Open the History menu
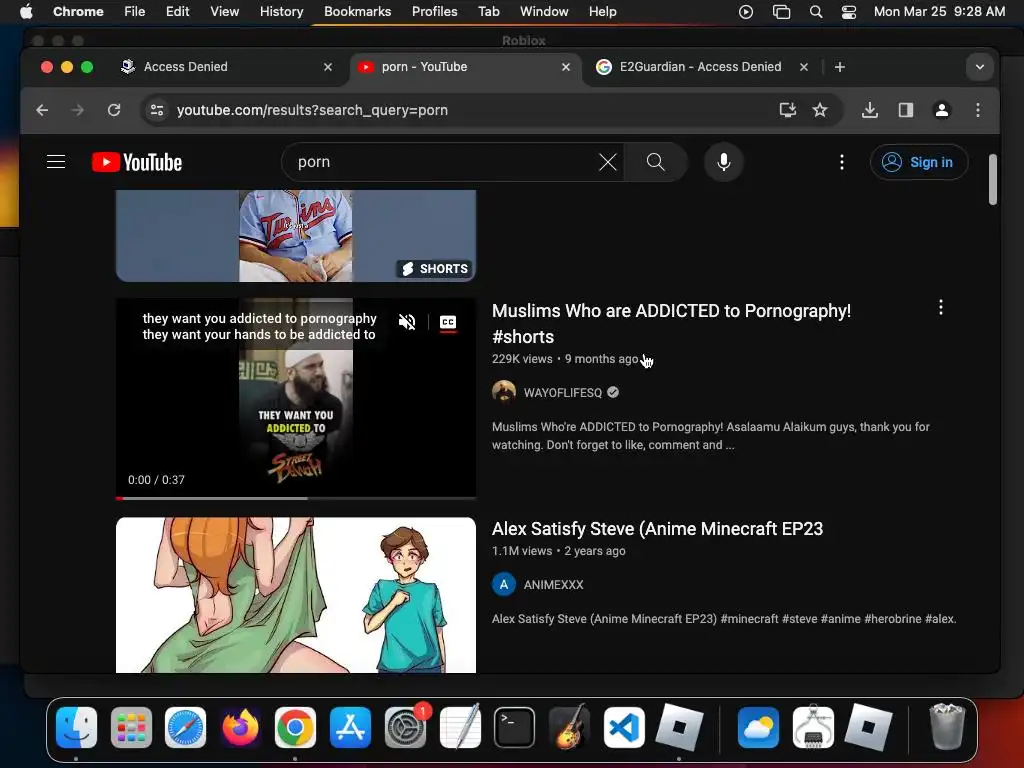This screenshot has height=768, width=1024. point(281,12)
